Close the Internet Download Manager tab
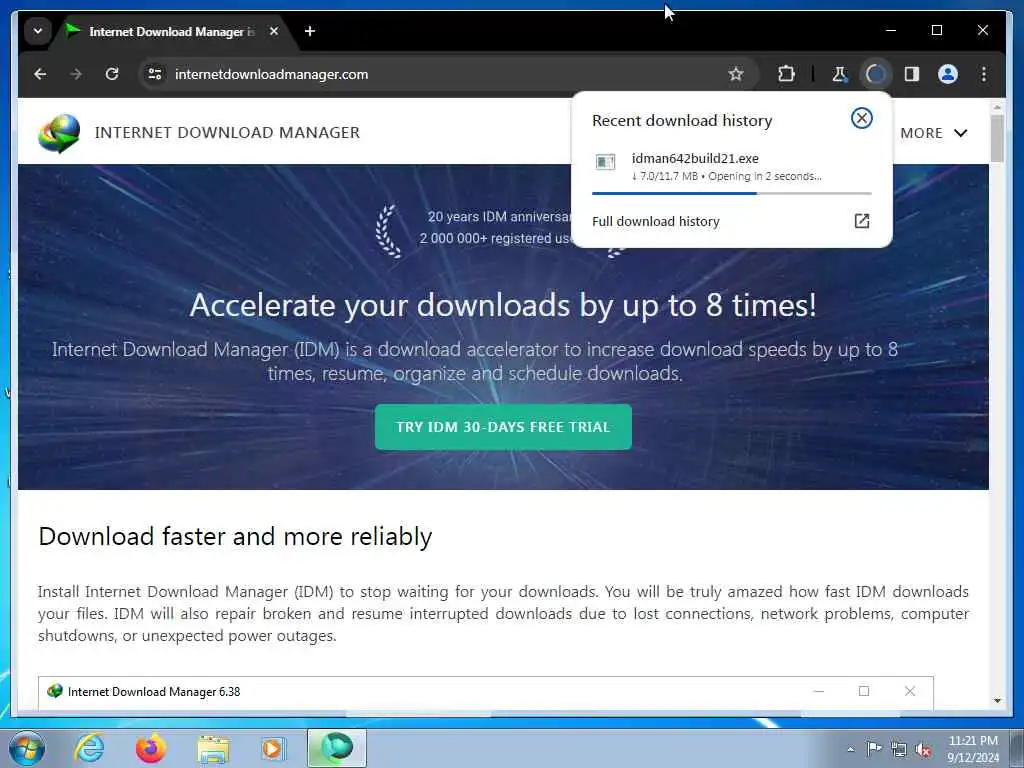Image resolution: width=1024 pixels, height=768 pixels. [x=274, y=31]
